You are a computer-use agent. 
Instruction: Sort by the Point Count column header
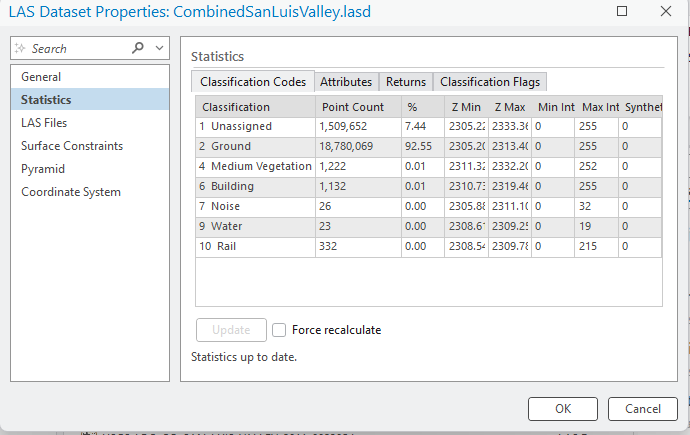tap(358, 107)
